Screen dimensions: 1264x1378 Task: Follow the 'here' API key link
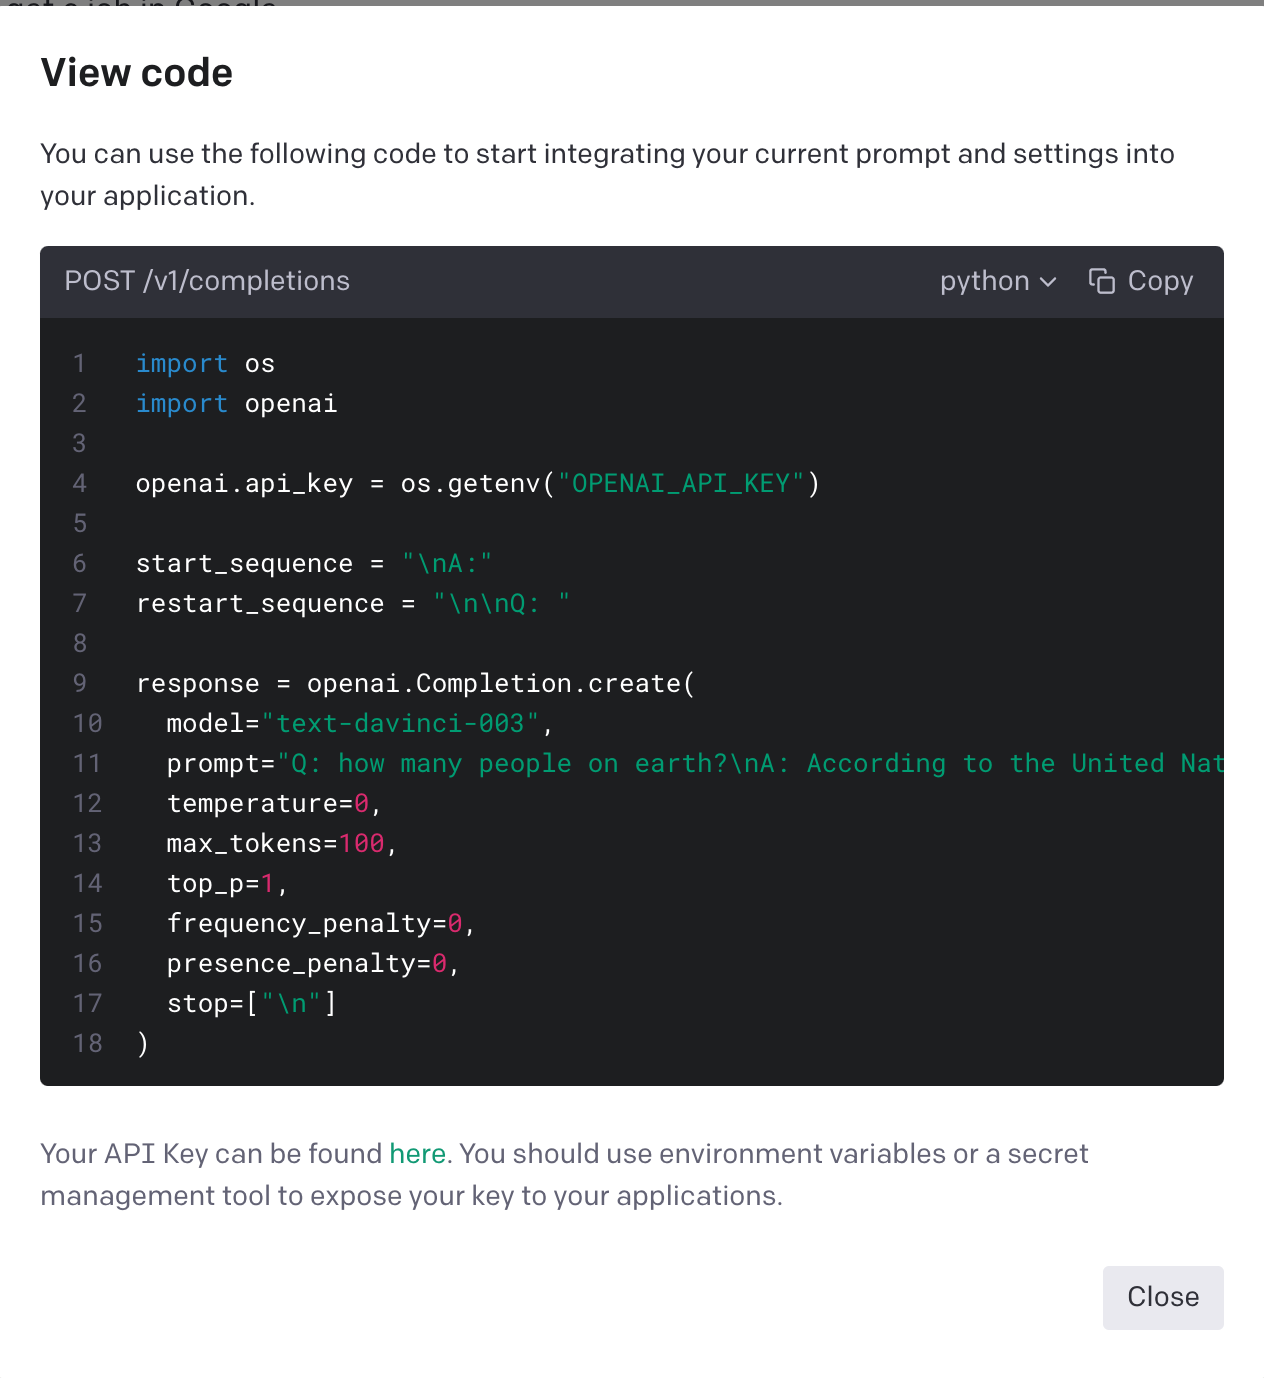pos(417,1154)
